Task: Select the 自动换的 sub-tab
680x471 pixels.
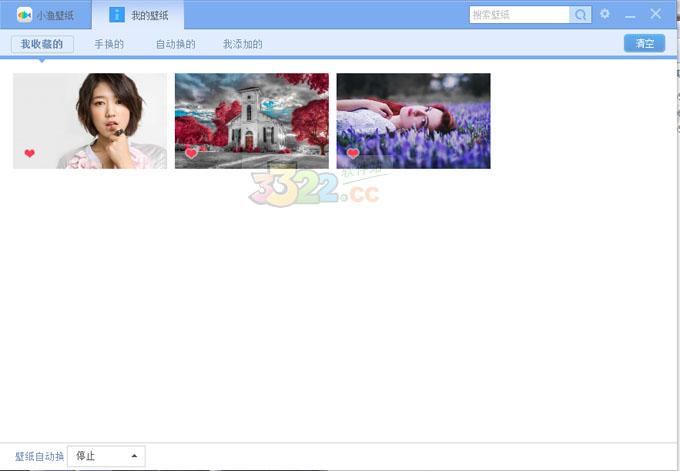Action: [176, 44]
